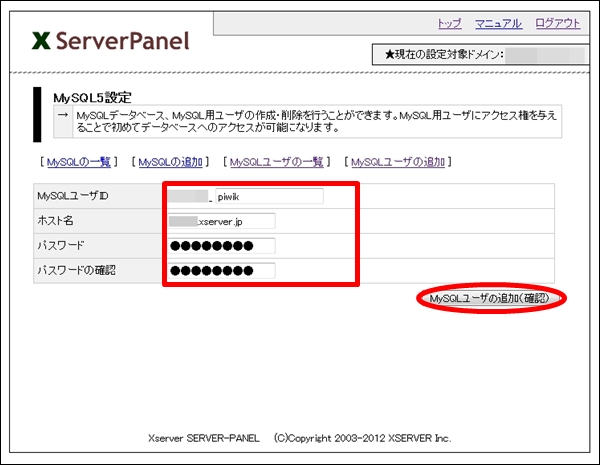Click the MySQLユーザの追加(確認) button

coord(490,298)
